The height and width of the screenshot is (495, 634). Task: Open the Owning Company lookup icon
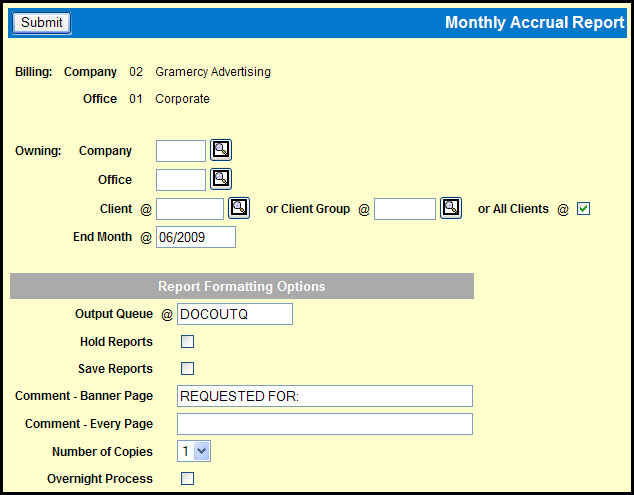coord(221,151)
